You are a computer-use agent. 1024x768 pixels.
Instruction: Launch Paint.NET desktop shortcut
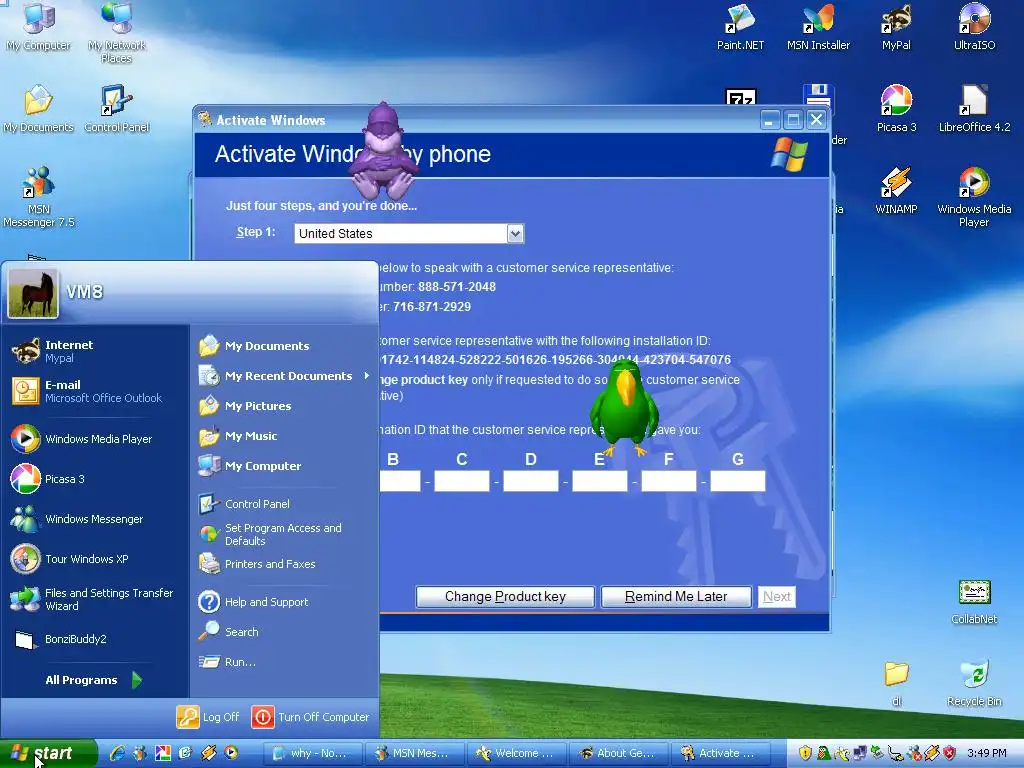click(740, 26)
